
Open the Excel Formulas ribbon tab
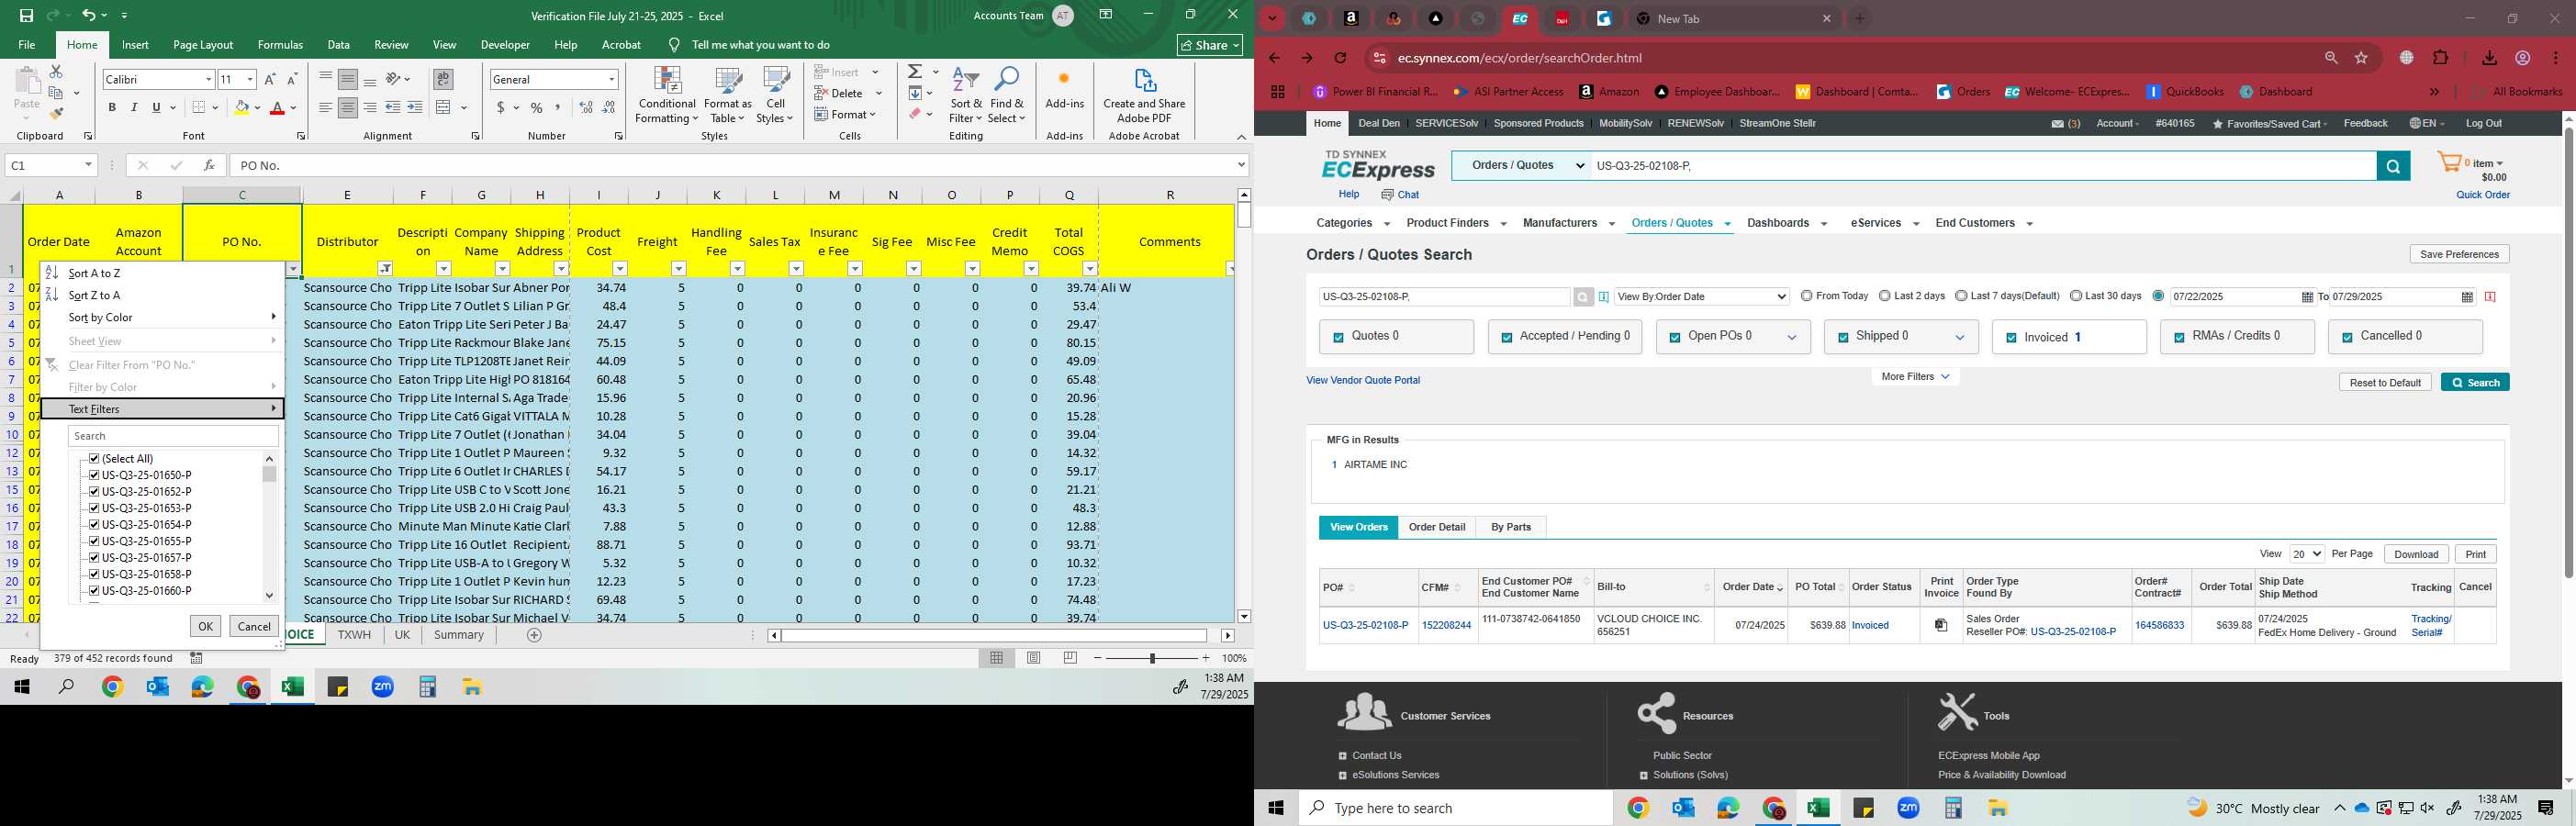[x=280, y=45]
